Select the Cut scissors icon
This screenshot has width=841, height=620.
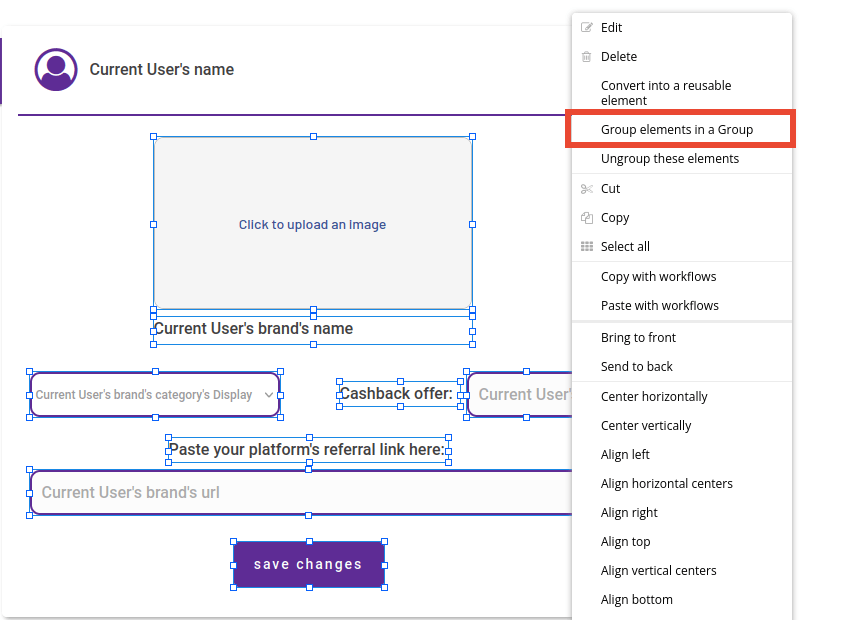(x=588, y=188)
